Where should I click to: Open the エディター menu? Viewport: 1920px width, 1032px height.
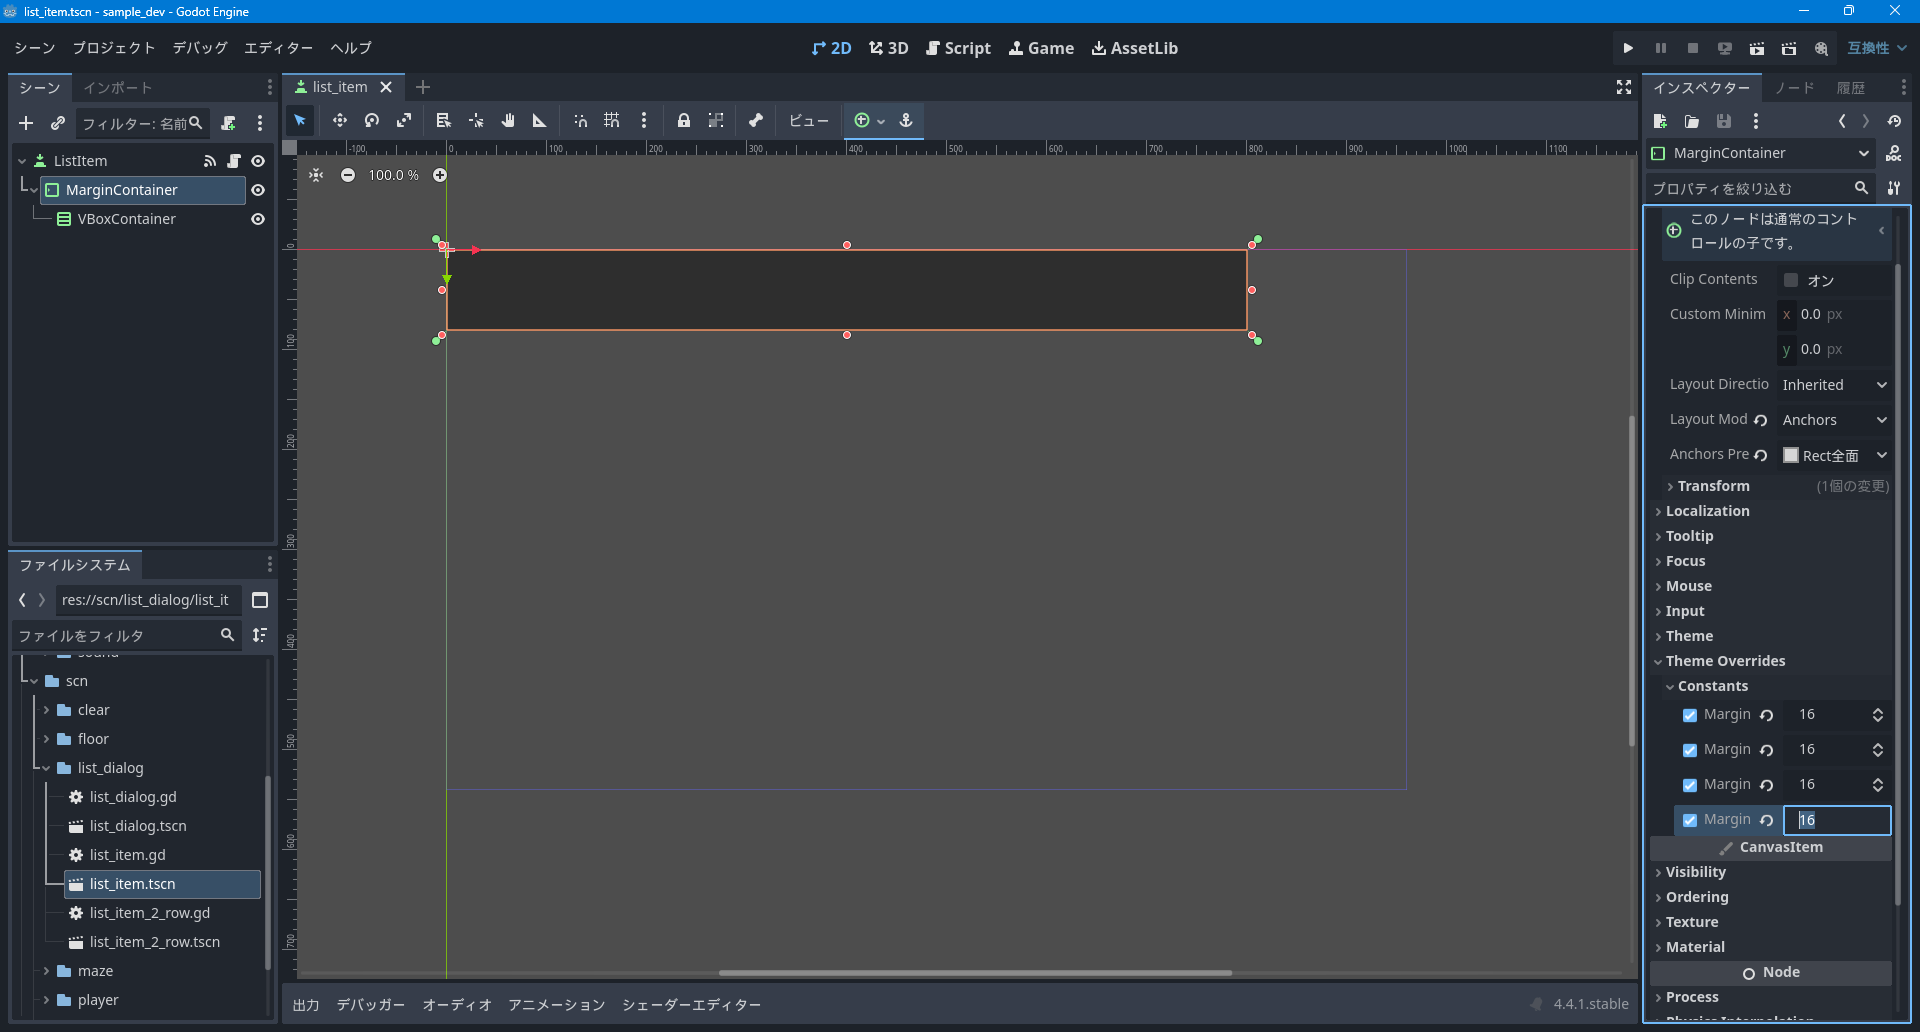(279, 48)
